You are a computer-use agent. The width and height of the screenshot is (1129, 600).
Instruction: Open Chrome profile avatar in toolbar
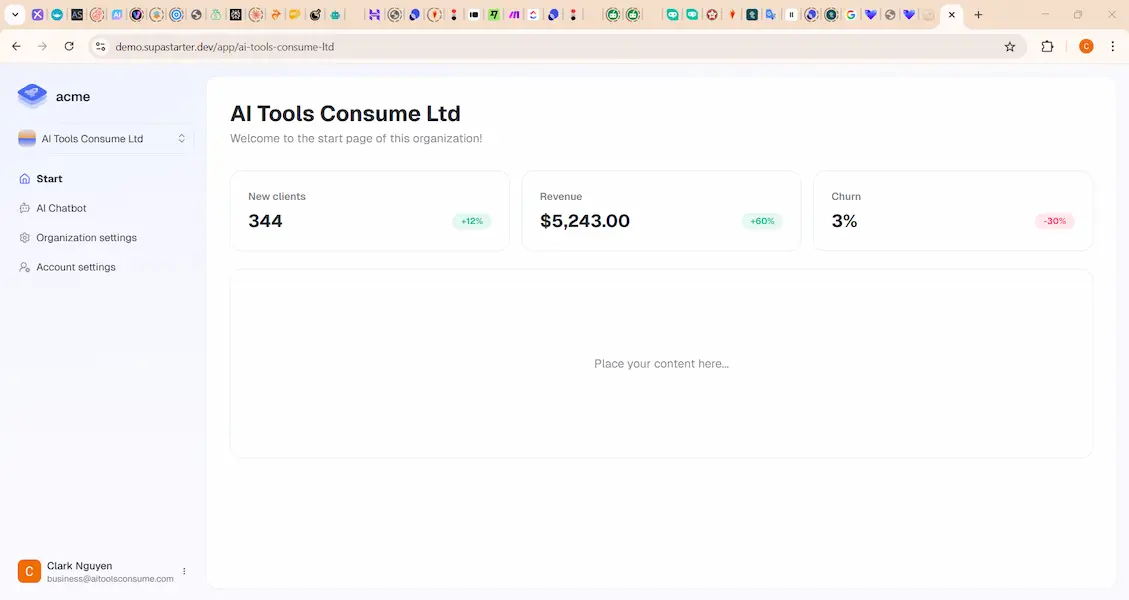[1086, 47]
